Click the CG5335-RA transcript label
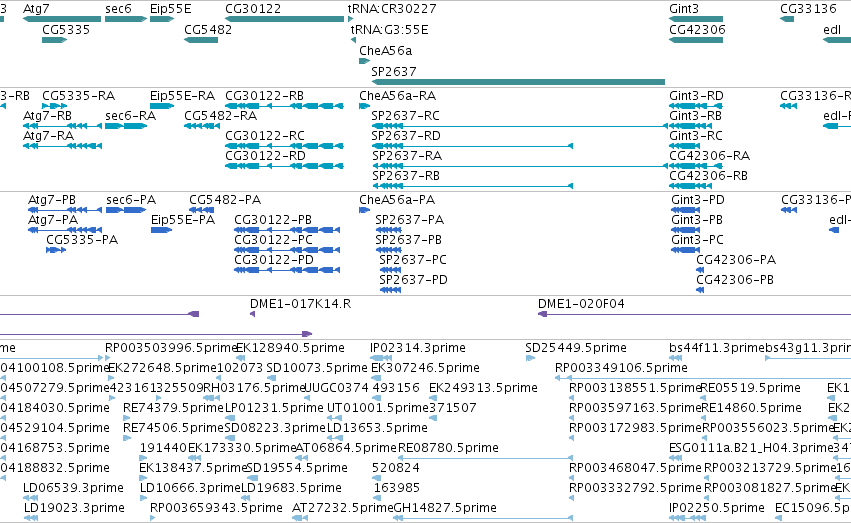Screen dimensions: 851x523 (x=79, y=96)
